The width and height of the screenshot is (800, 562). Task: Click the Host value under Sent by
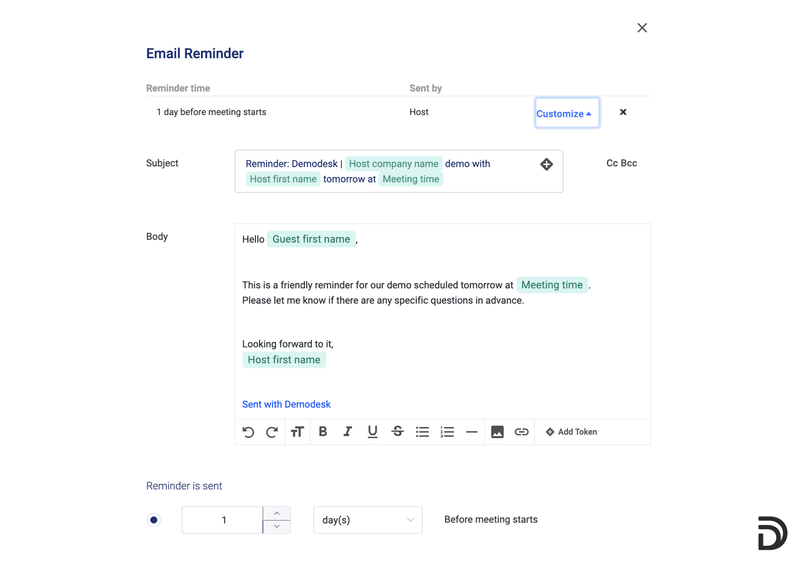419,112
